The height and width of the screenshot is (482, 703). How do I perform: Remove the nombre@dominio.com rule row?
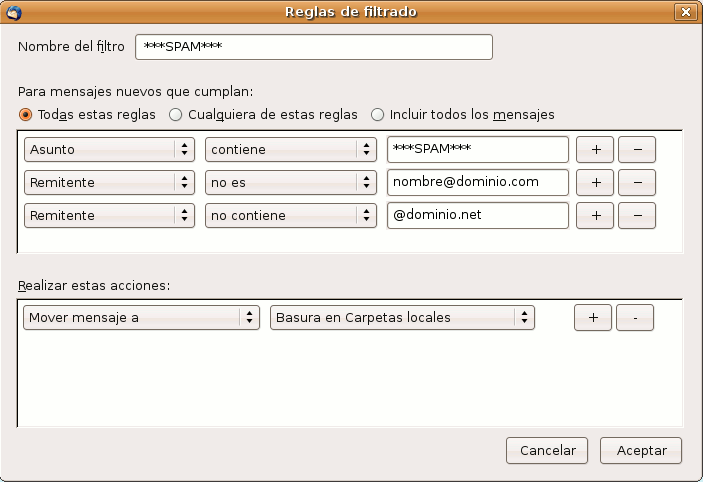[x=637, y=183]
